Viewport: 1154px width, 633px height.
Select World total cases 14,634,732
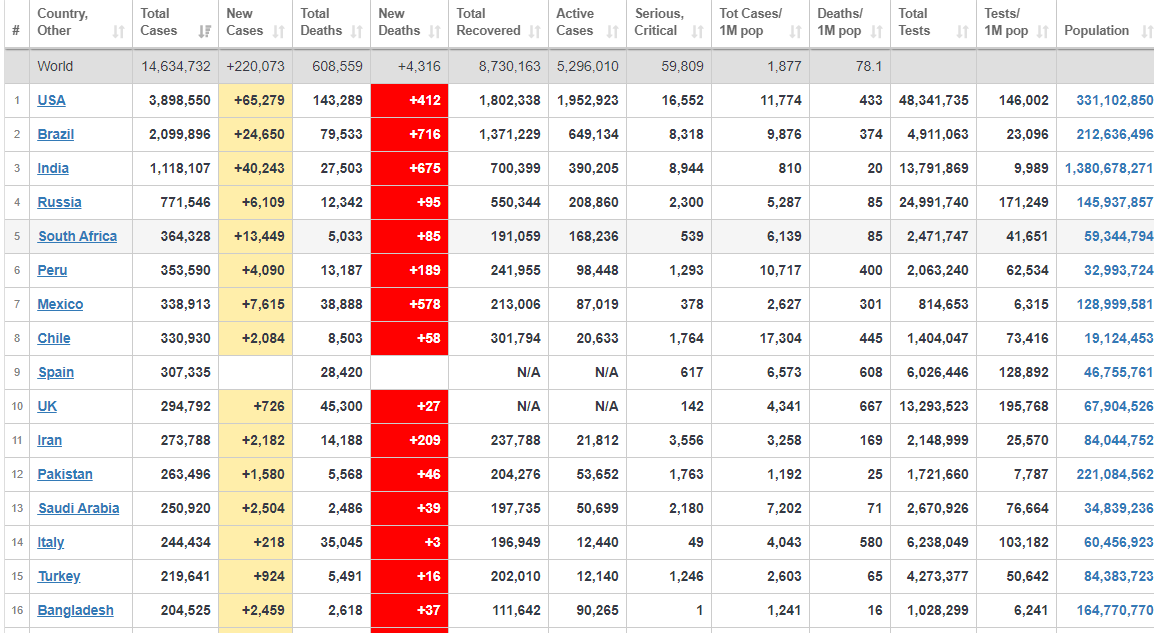tap(176, 66)
